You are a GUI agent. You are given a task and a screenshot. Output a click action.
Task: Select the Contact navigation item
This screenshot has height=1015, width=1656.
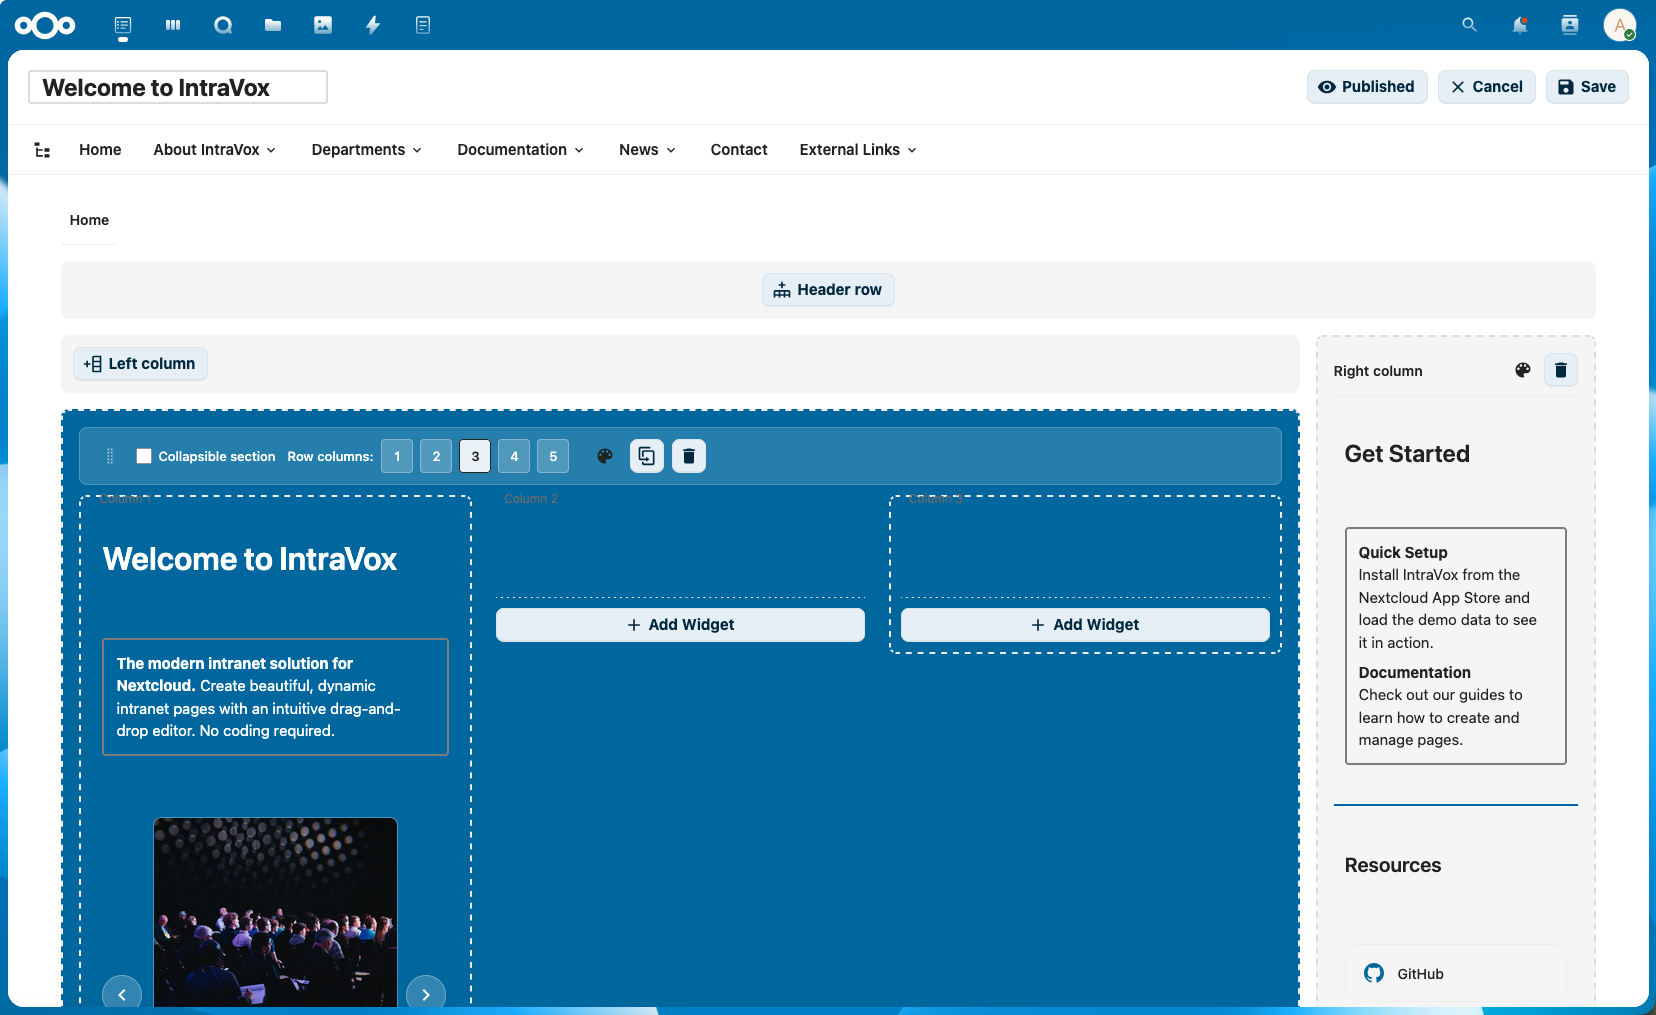[738, 149]
